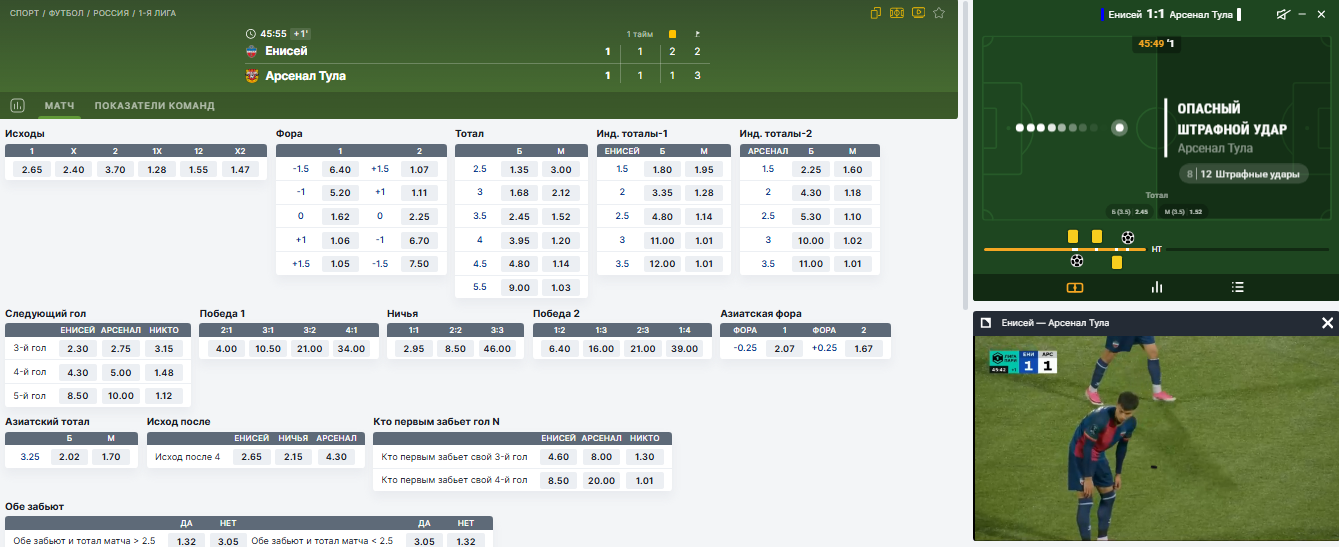Viewport: 1339px width, 547px height.
Task: Switch tracker to field view icon
Action: click(1075, 287)
